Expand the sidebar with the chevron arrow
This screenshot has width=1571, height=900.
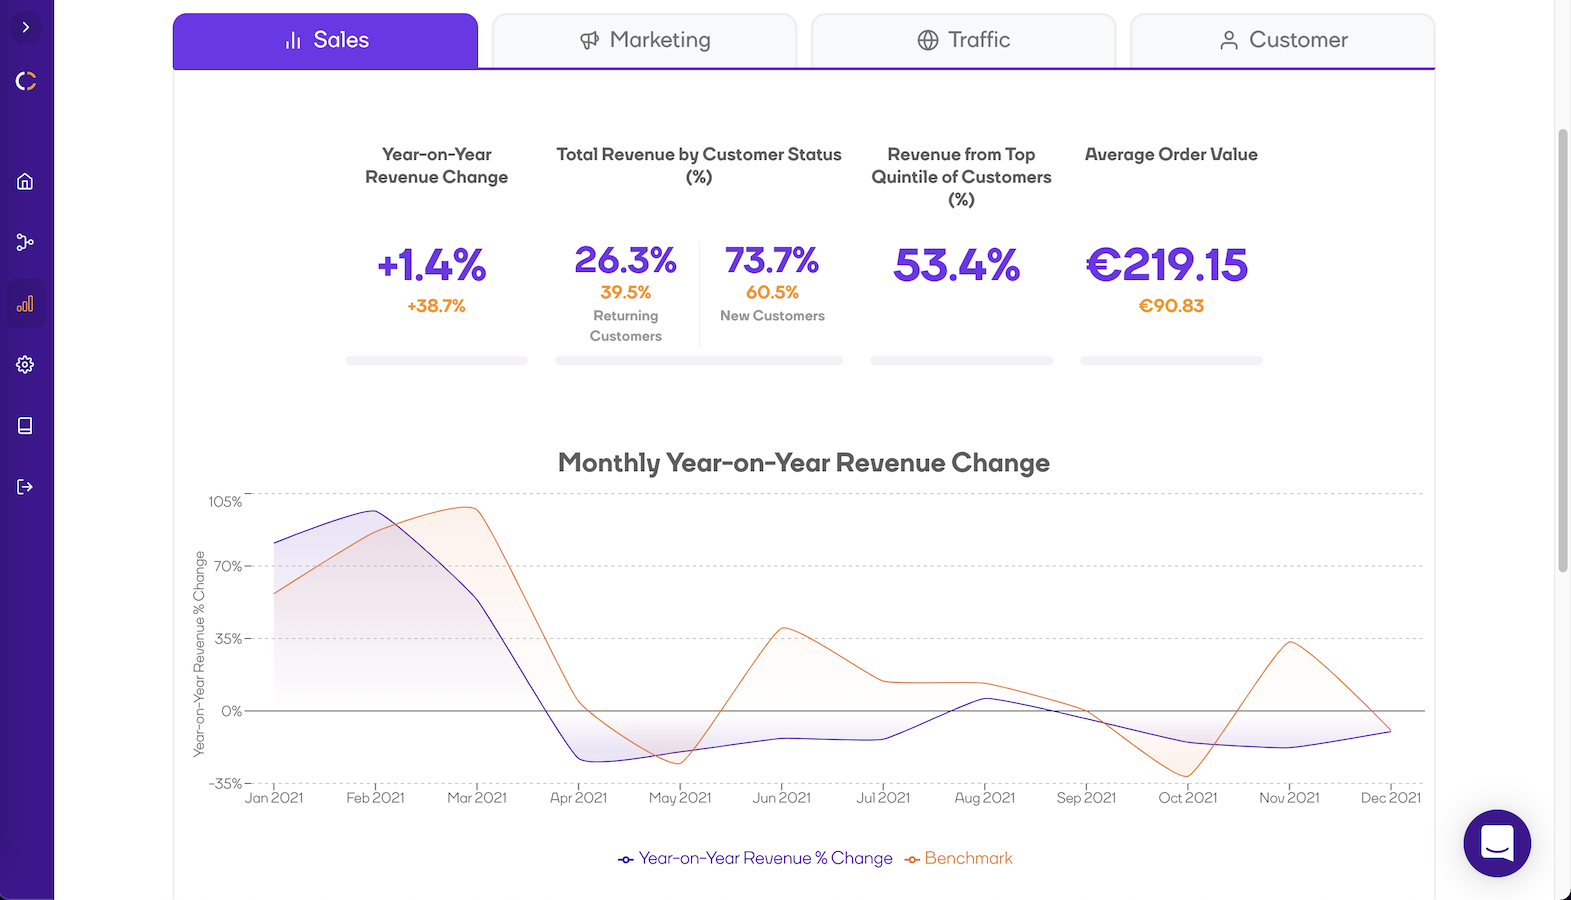[x=26, y=27]
